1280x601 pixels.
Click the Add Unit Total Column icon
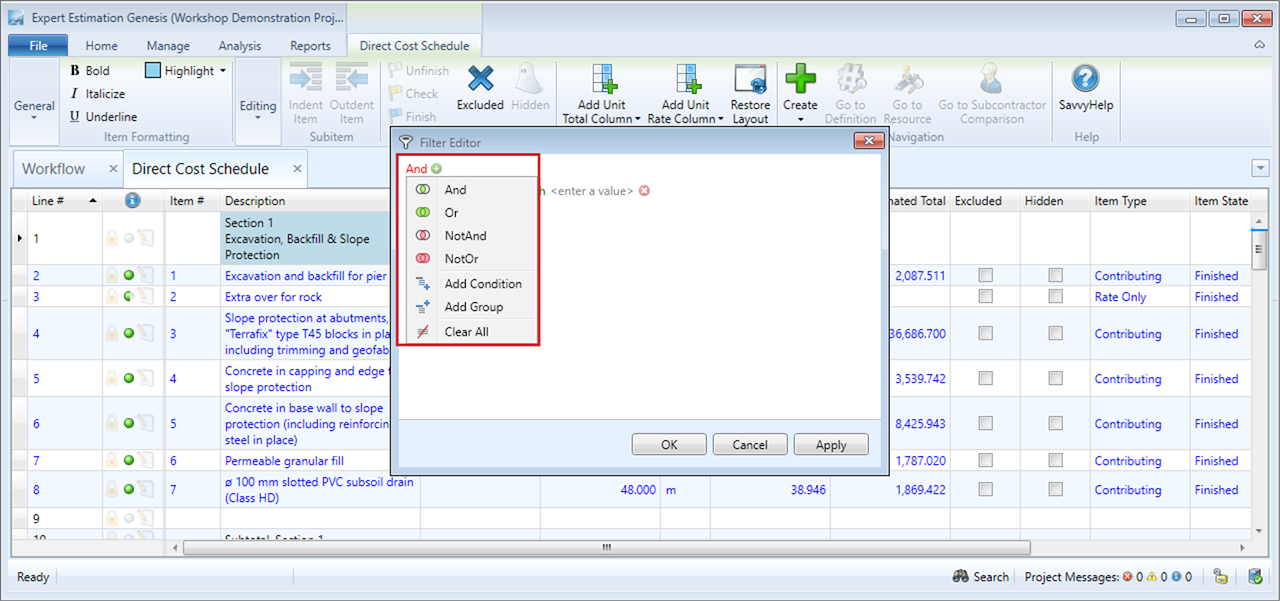point(602,80)
